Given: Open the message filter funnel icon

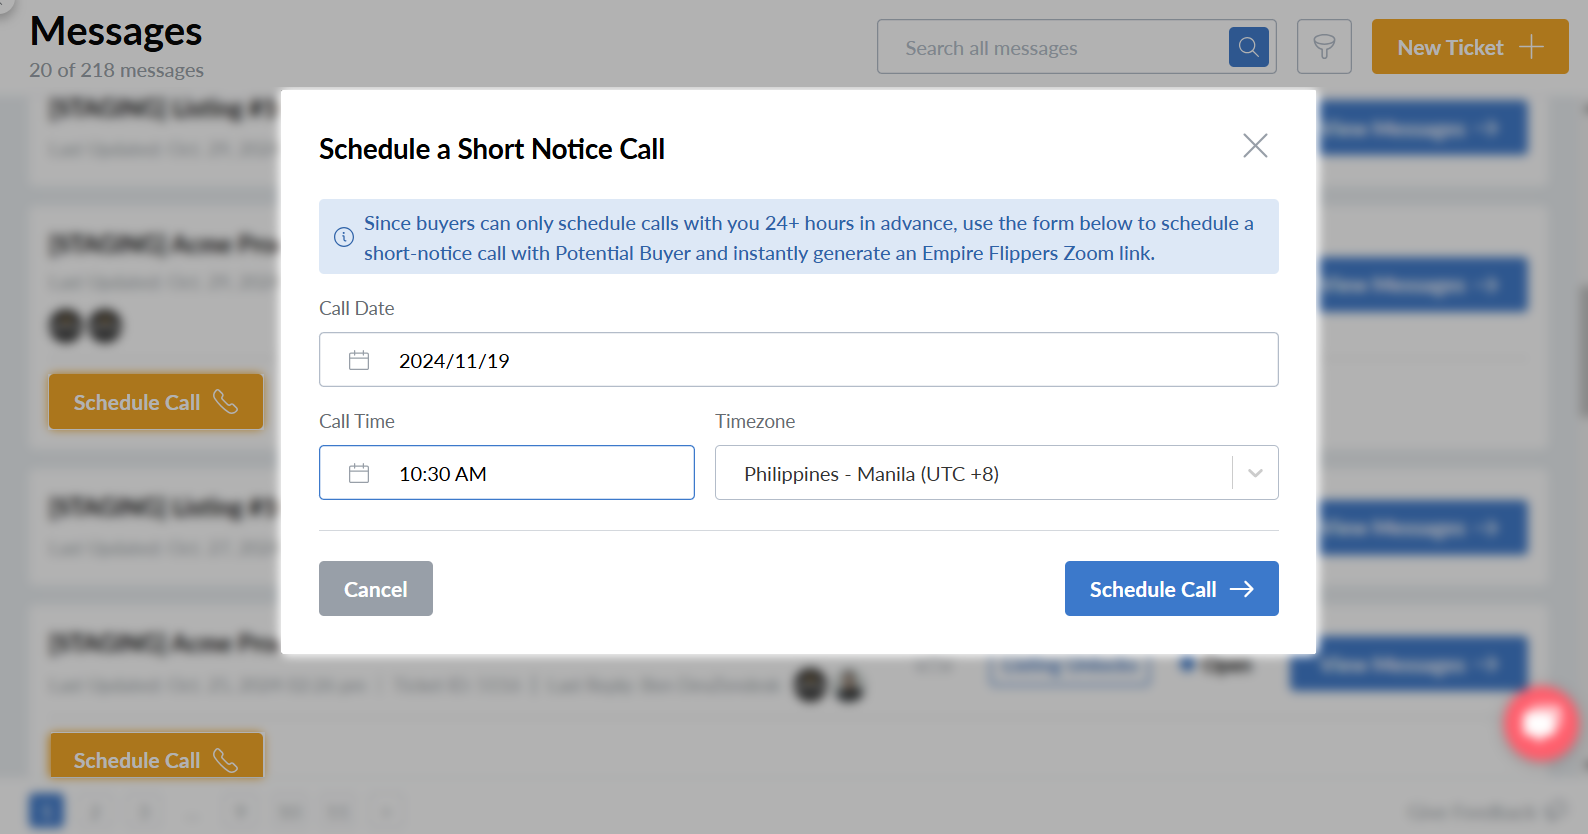Looking at the screenshot, I should click(1324, 47).
